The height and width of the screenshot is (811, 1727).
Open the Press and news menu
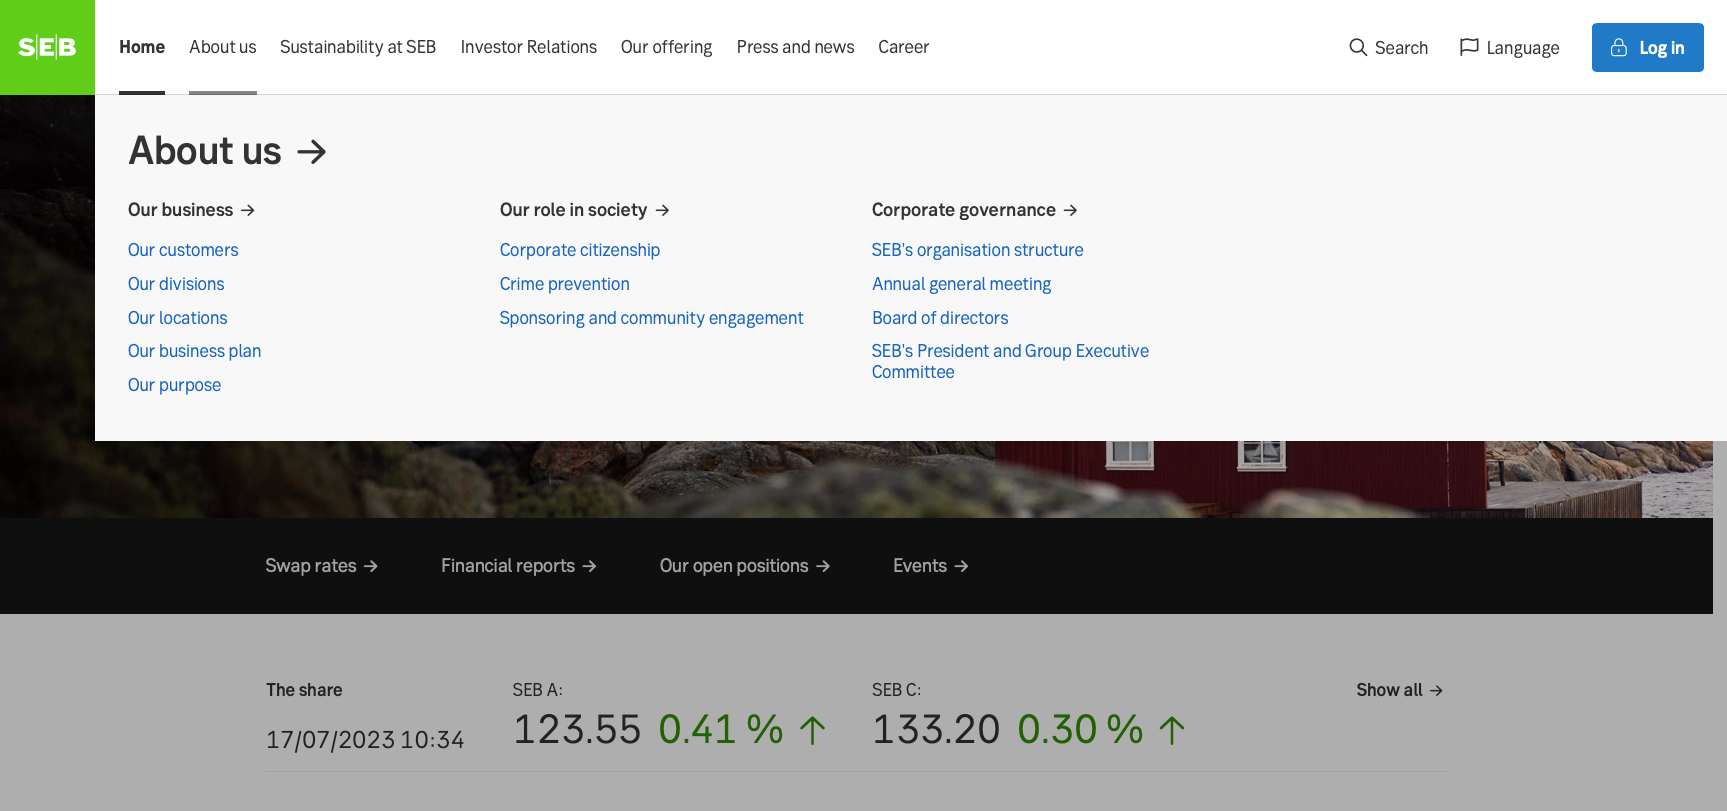coord(795,47)
